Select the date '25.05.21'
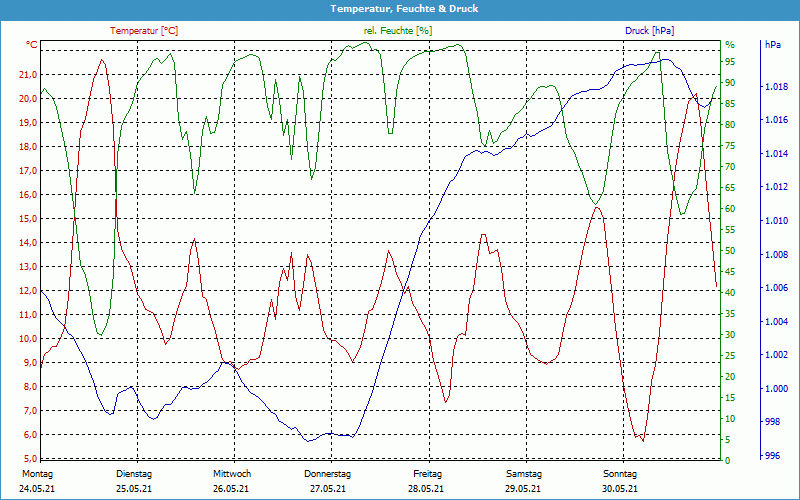This screenshot has width=800, height=500. pos(134,489)
